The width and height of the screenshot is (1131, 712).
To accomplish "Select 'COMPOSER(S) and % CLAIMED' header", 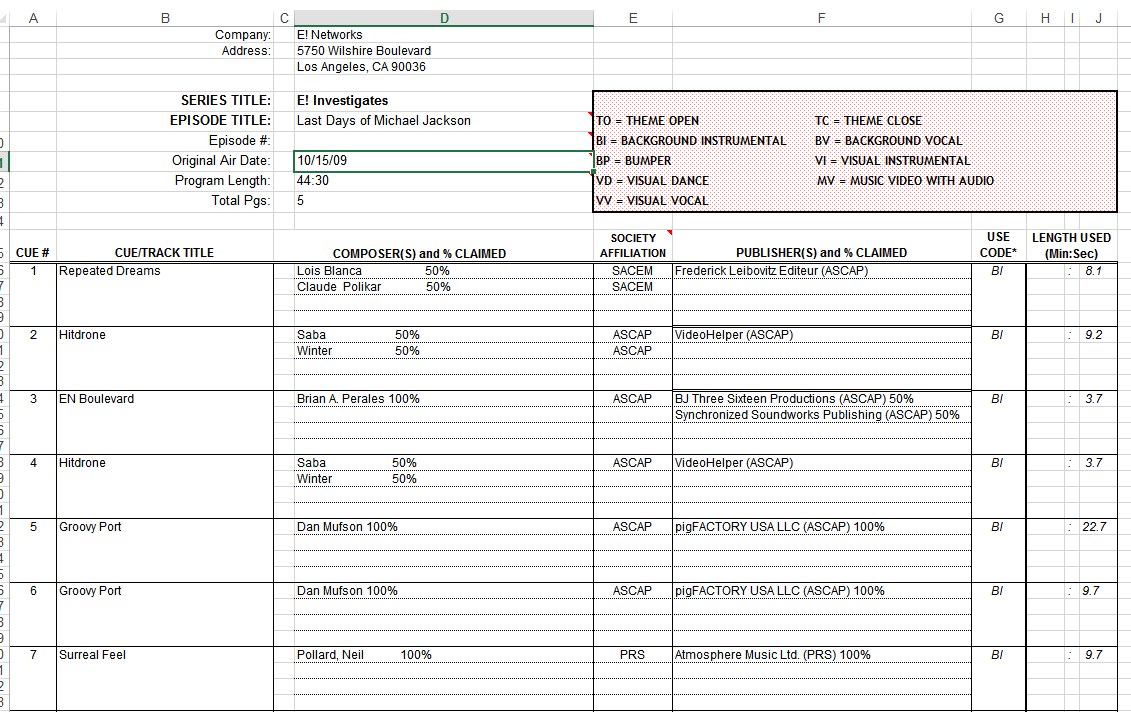I will (419, 253).
